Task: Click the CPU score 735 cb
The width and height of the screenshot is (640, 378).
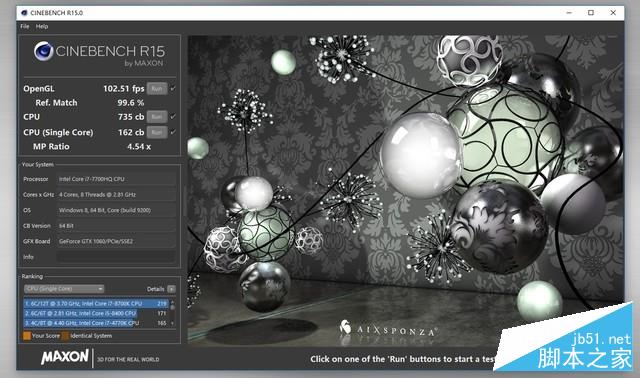Action: 131,117
